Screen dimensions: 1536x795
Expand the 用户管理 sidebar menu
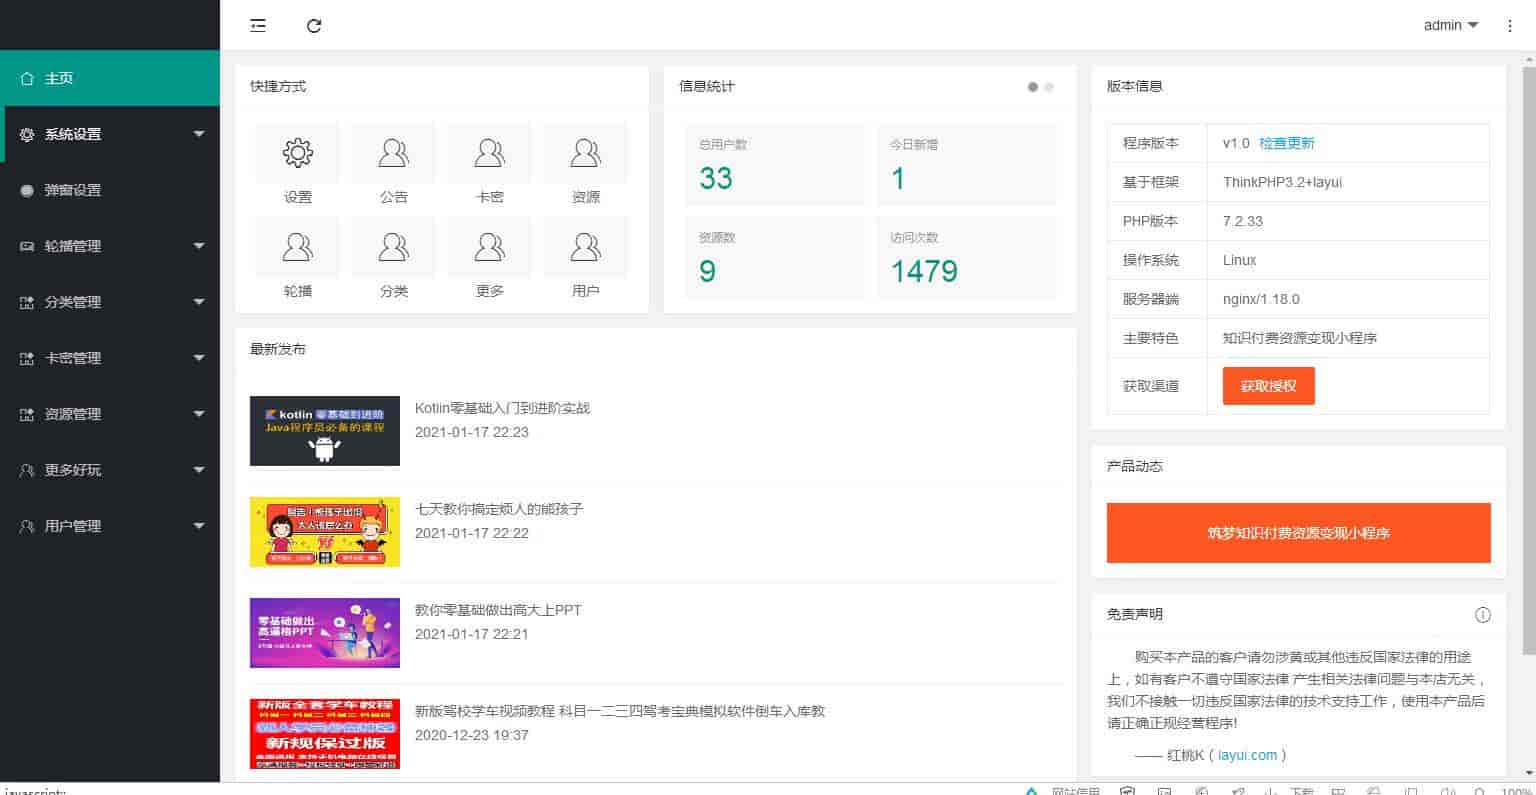pyautogui.click(x=110, y=526)
